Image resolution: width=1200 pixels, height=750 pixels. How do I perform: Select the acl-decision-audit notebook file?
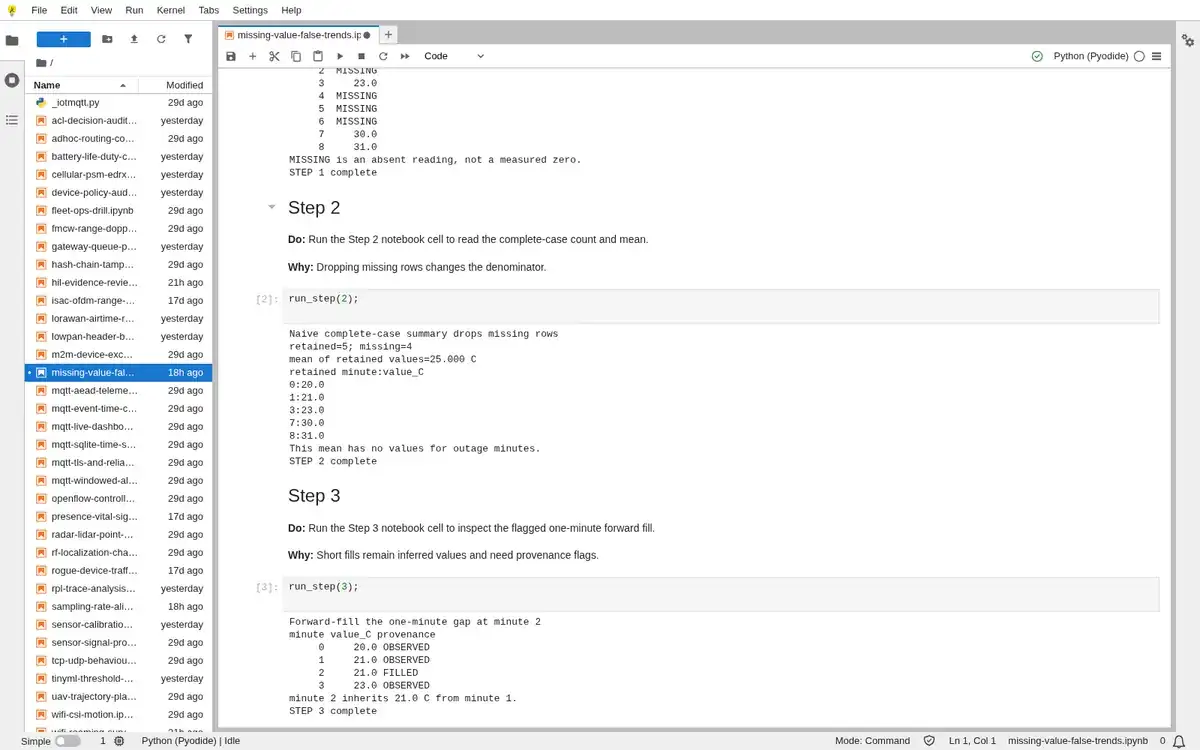(x=118, y=121)
